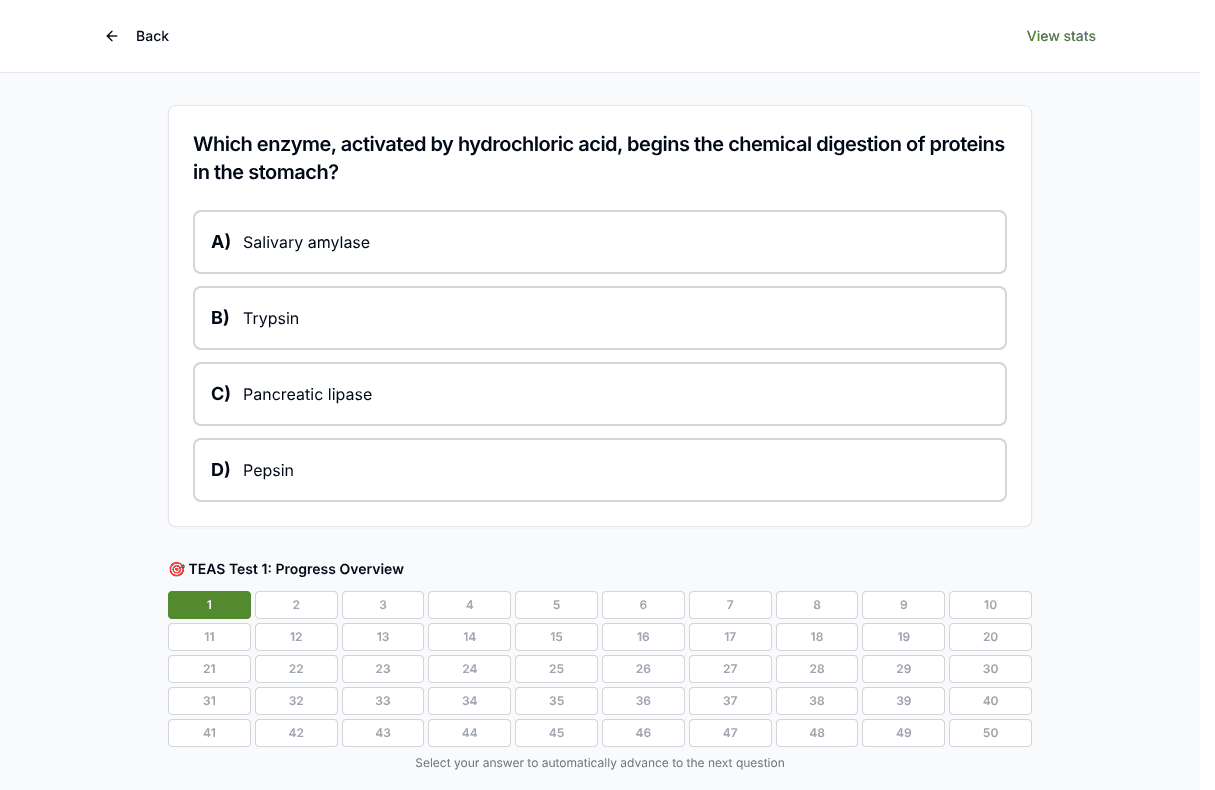
Task: Open View stats link
Action: pyautogui.click(x=1061, y=36)
